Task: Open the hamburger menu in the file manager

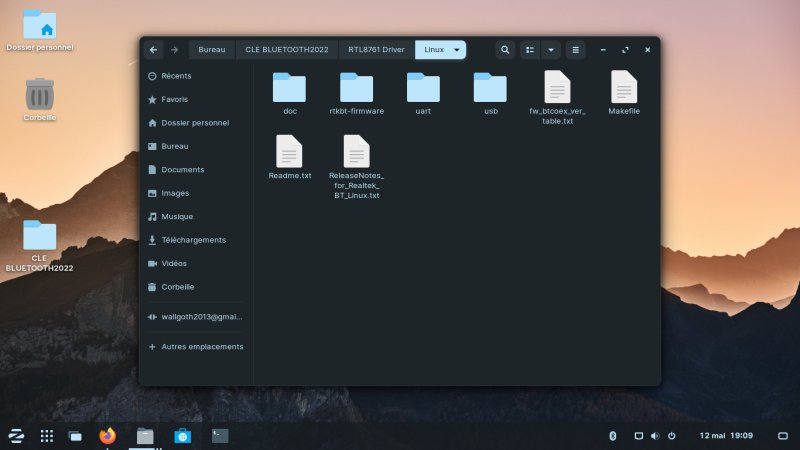Action: (x=575, y=49)
